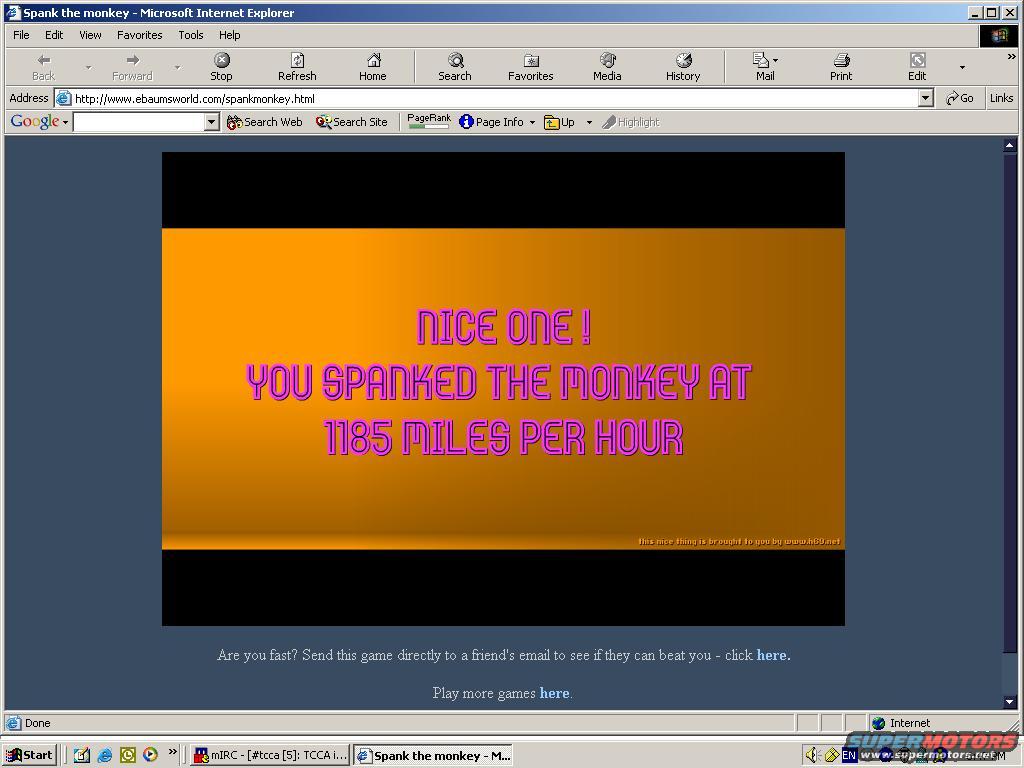This screenshot has width=1024, height=768.
Task: Open the Mail button dropdown
Action: click(x=775, y=61)
